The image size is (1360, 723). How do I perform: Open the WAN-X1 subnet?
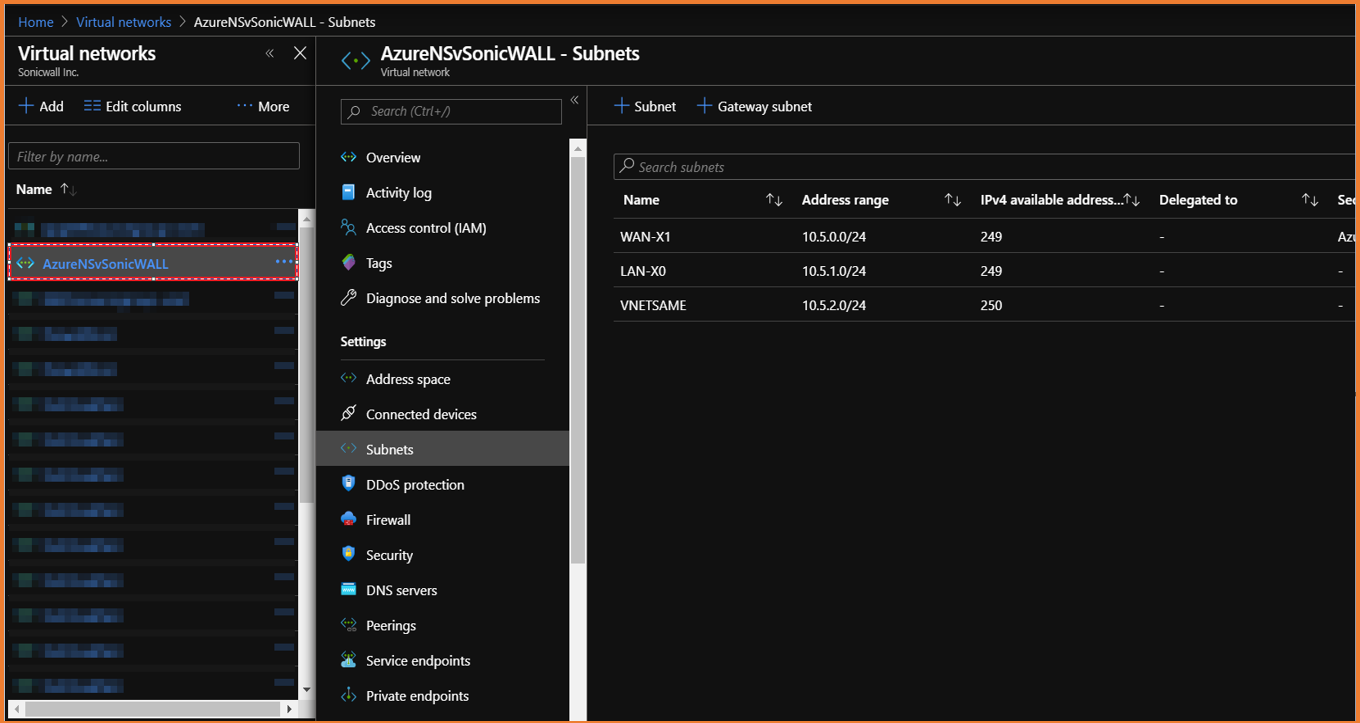pyautogui.click(x=645, y=237)
